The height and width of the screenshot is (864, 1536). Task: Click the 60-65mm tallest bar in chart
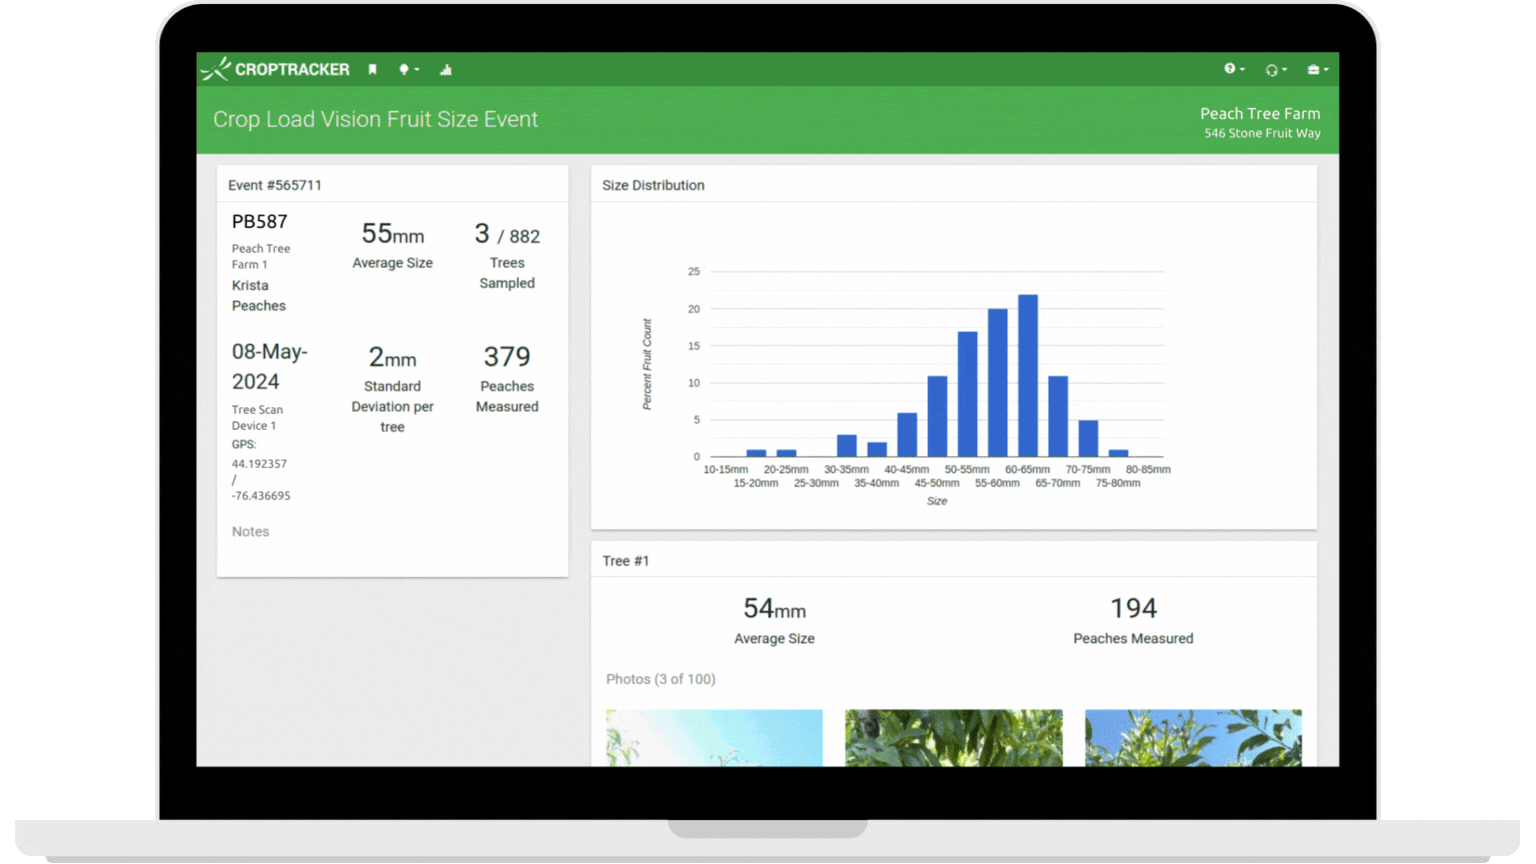point(1028,376)
